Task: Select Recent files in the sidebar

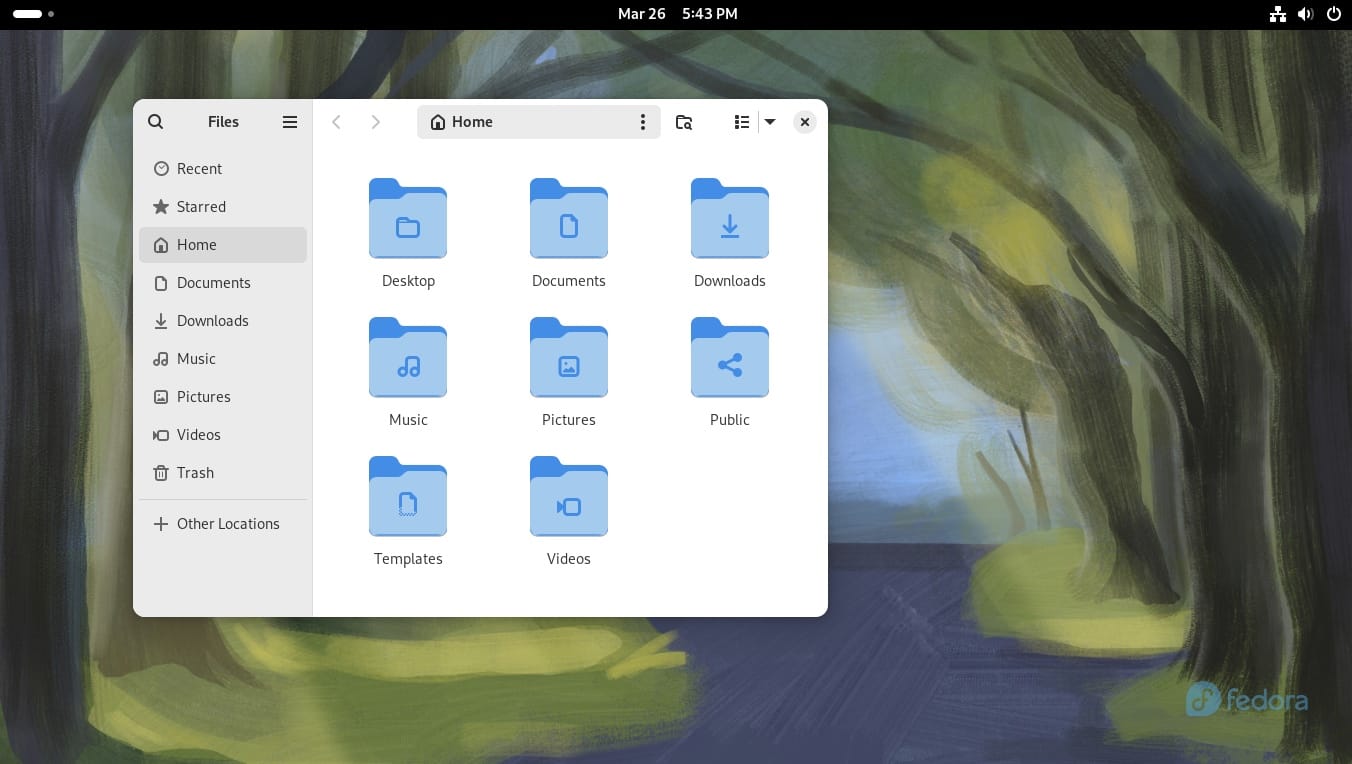Action: pos(199,169)
